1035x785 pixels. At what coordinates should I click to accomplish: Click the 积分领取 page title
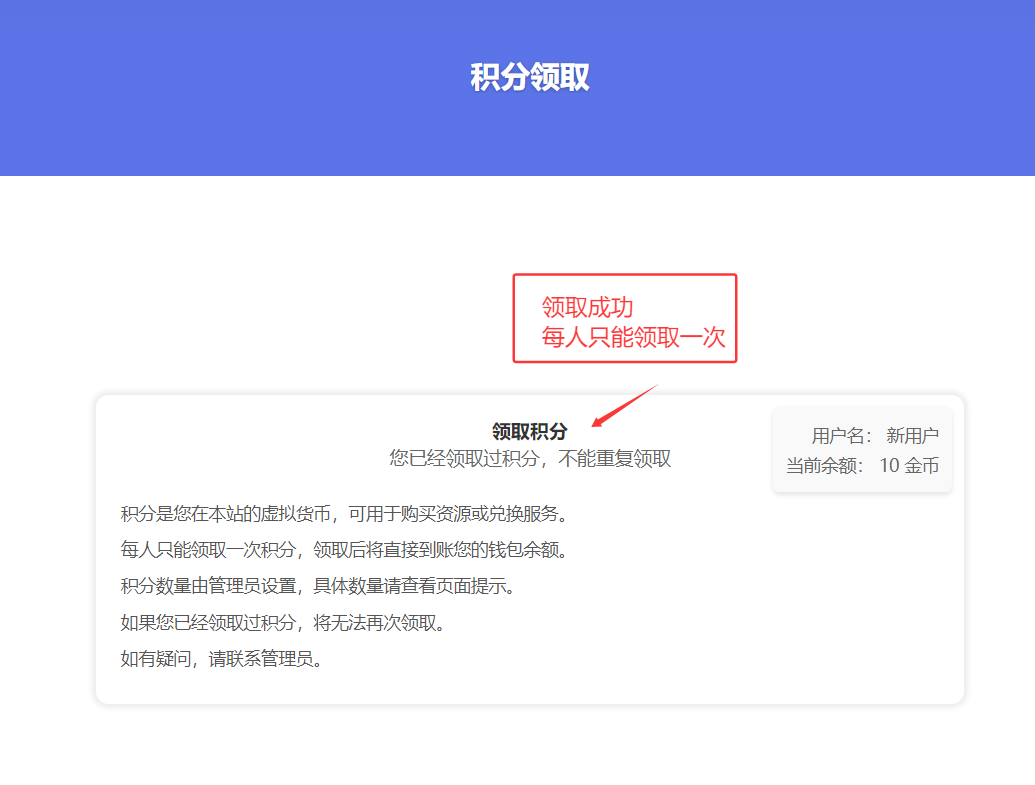point(530,78)
